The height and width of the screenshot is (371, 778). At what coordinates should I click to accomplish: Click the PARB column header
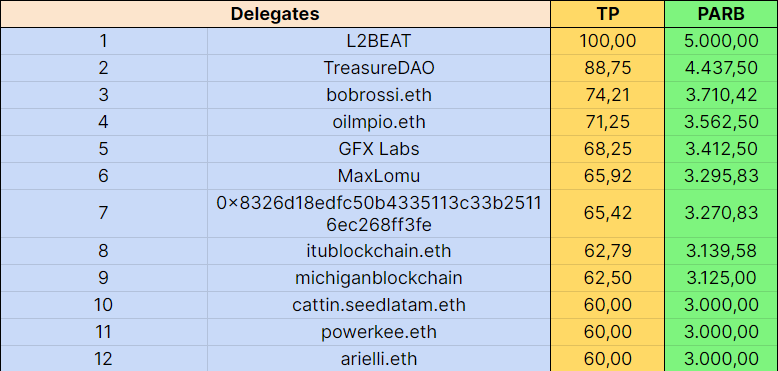pos(721,14)
